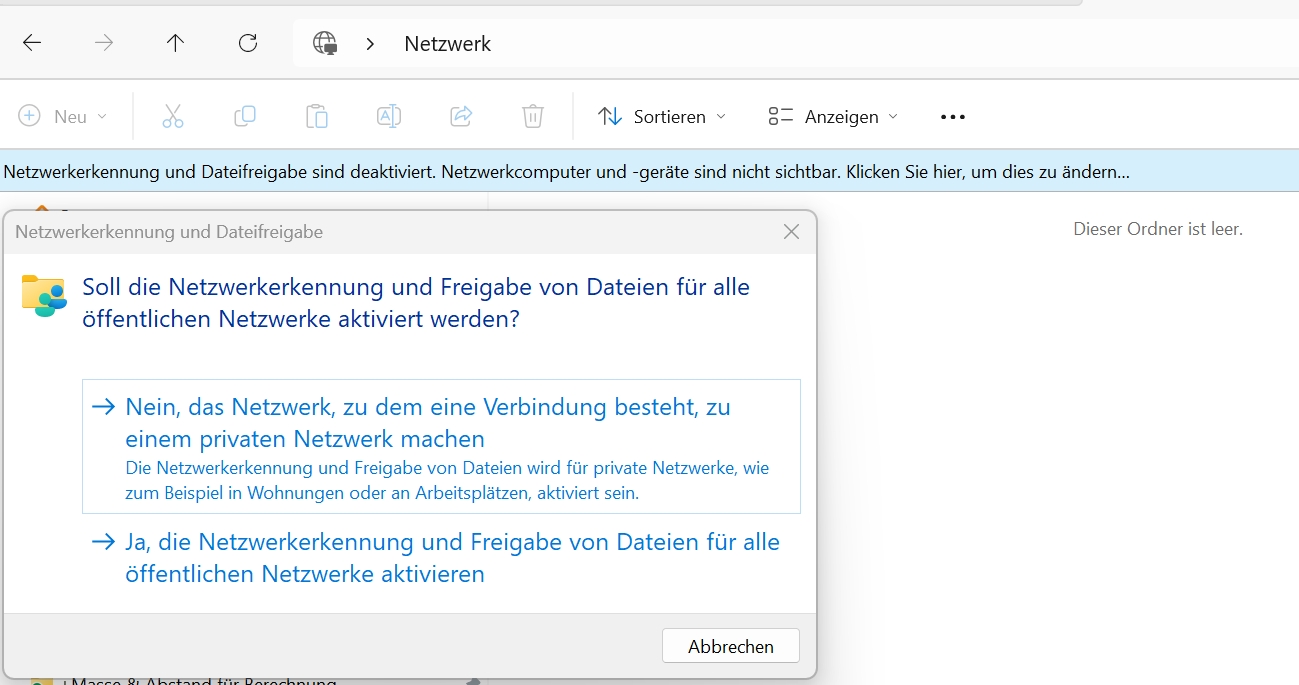This screenshot has height=685, width=1299.
Task: Go back with the back arrow
Action: 32,43
